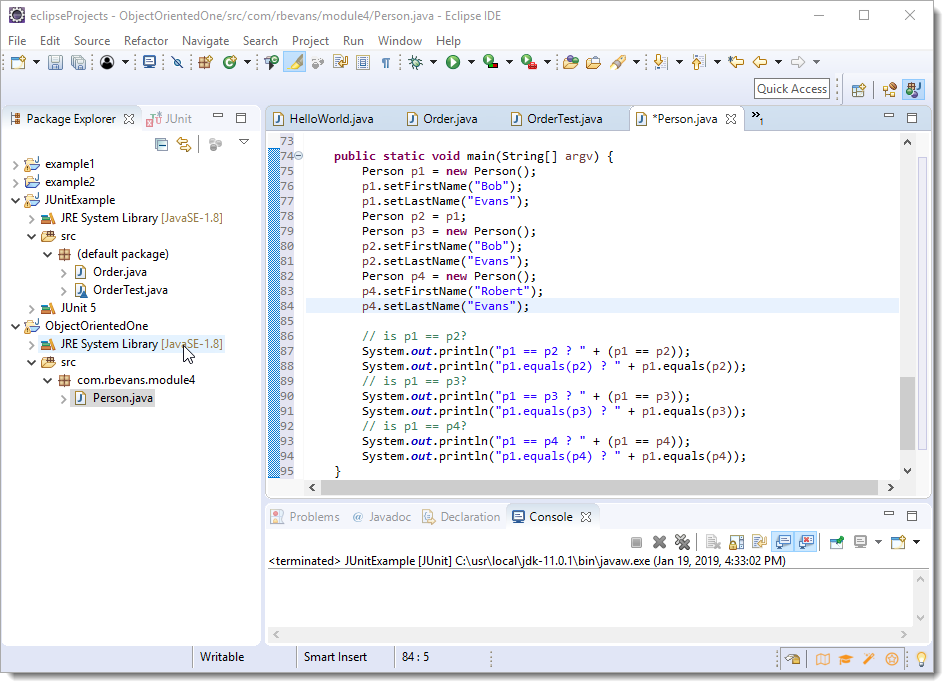Screen dimensions: 949x688
Task: Close the Person.java editor tab
Action: click(x=731, y=119)
